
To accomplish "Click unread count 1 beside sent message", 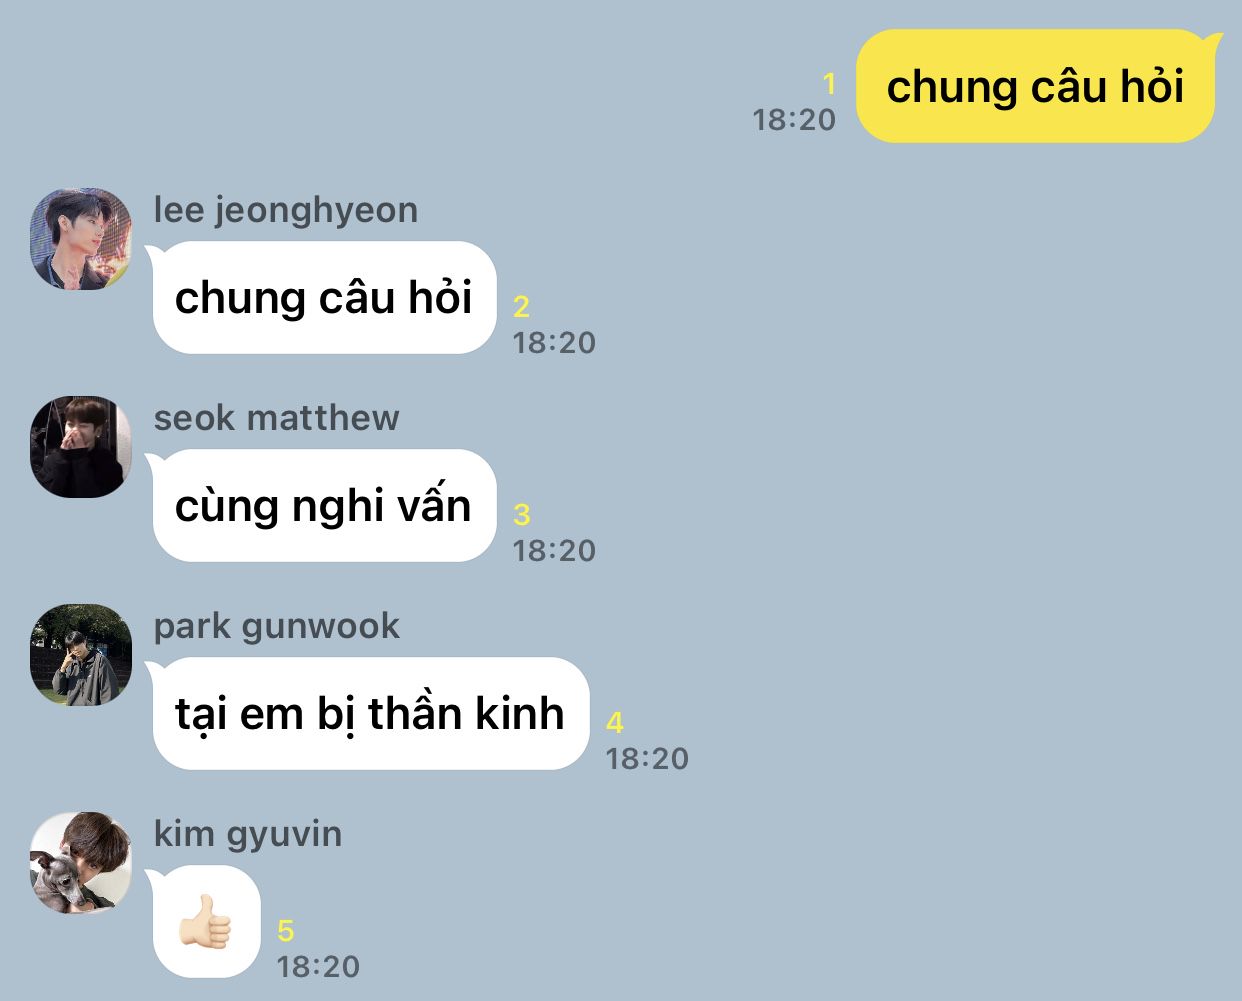I will (828, 83).
